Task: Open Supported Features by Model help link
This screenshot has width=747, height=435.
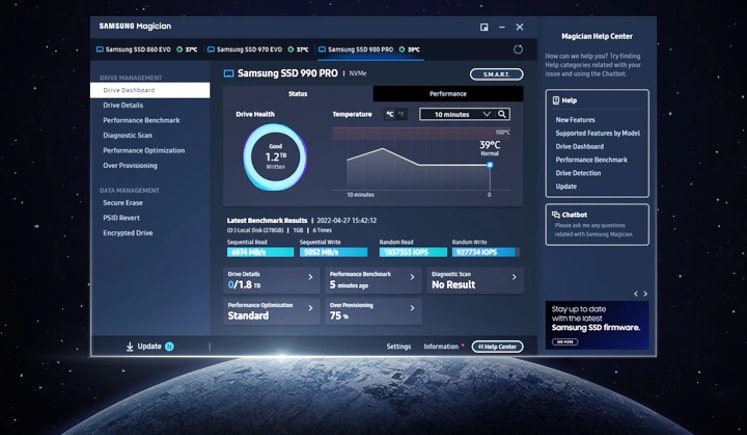Action: (597, 133)
